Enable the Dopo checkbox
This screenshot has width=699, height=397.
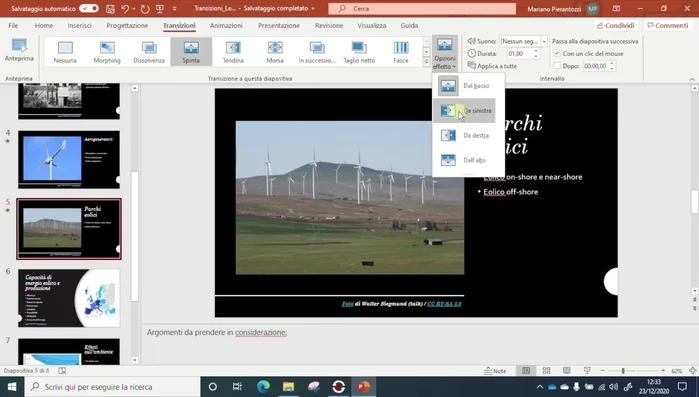557,66
